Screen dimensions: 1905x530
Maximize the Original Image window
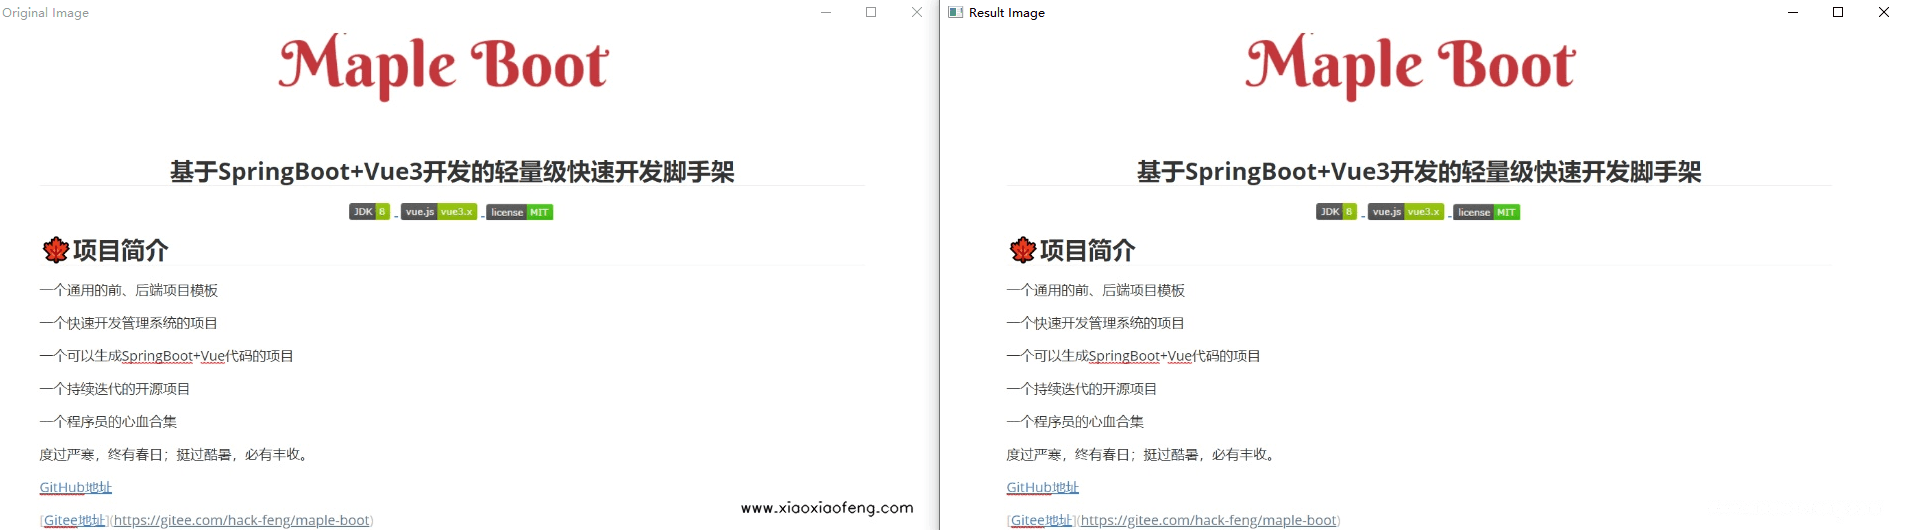click(x=871, y=12)
